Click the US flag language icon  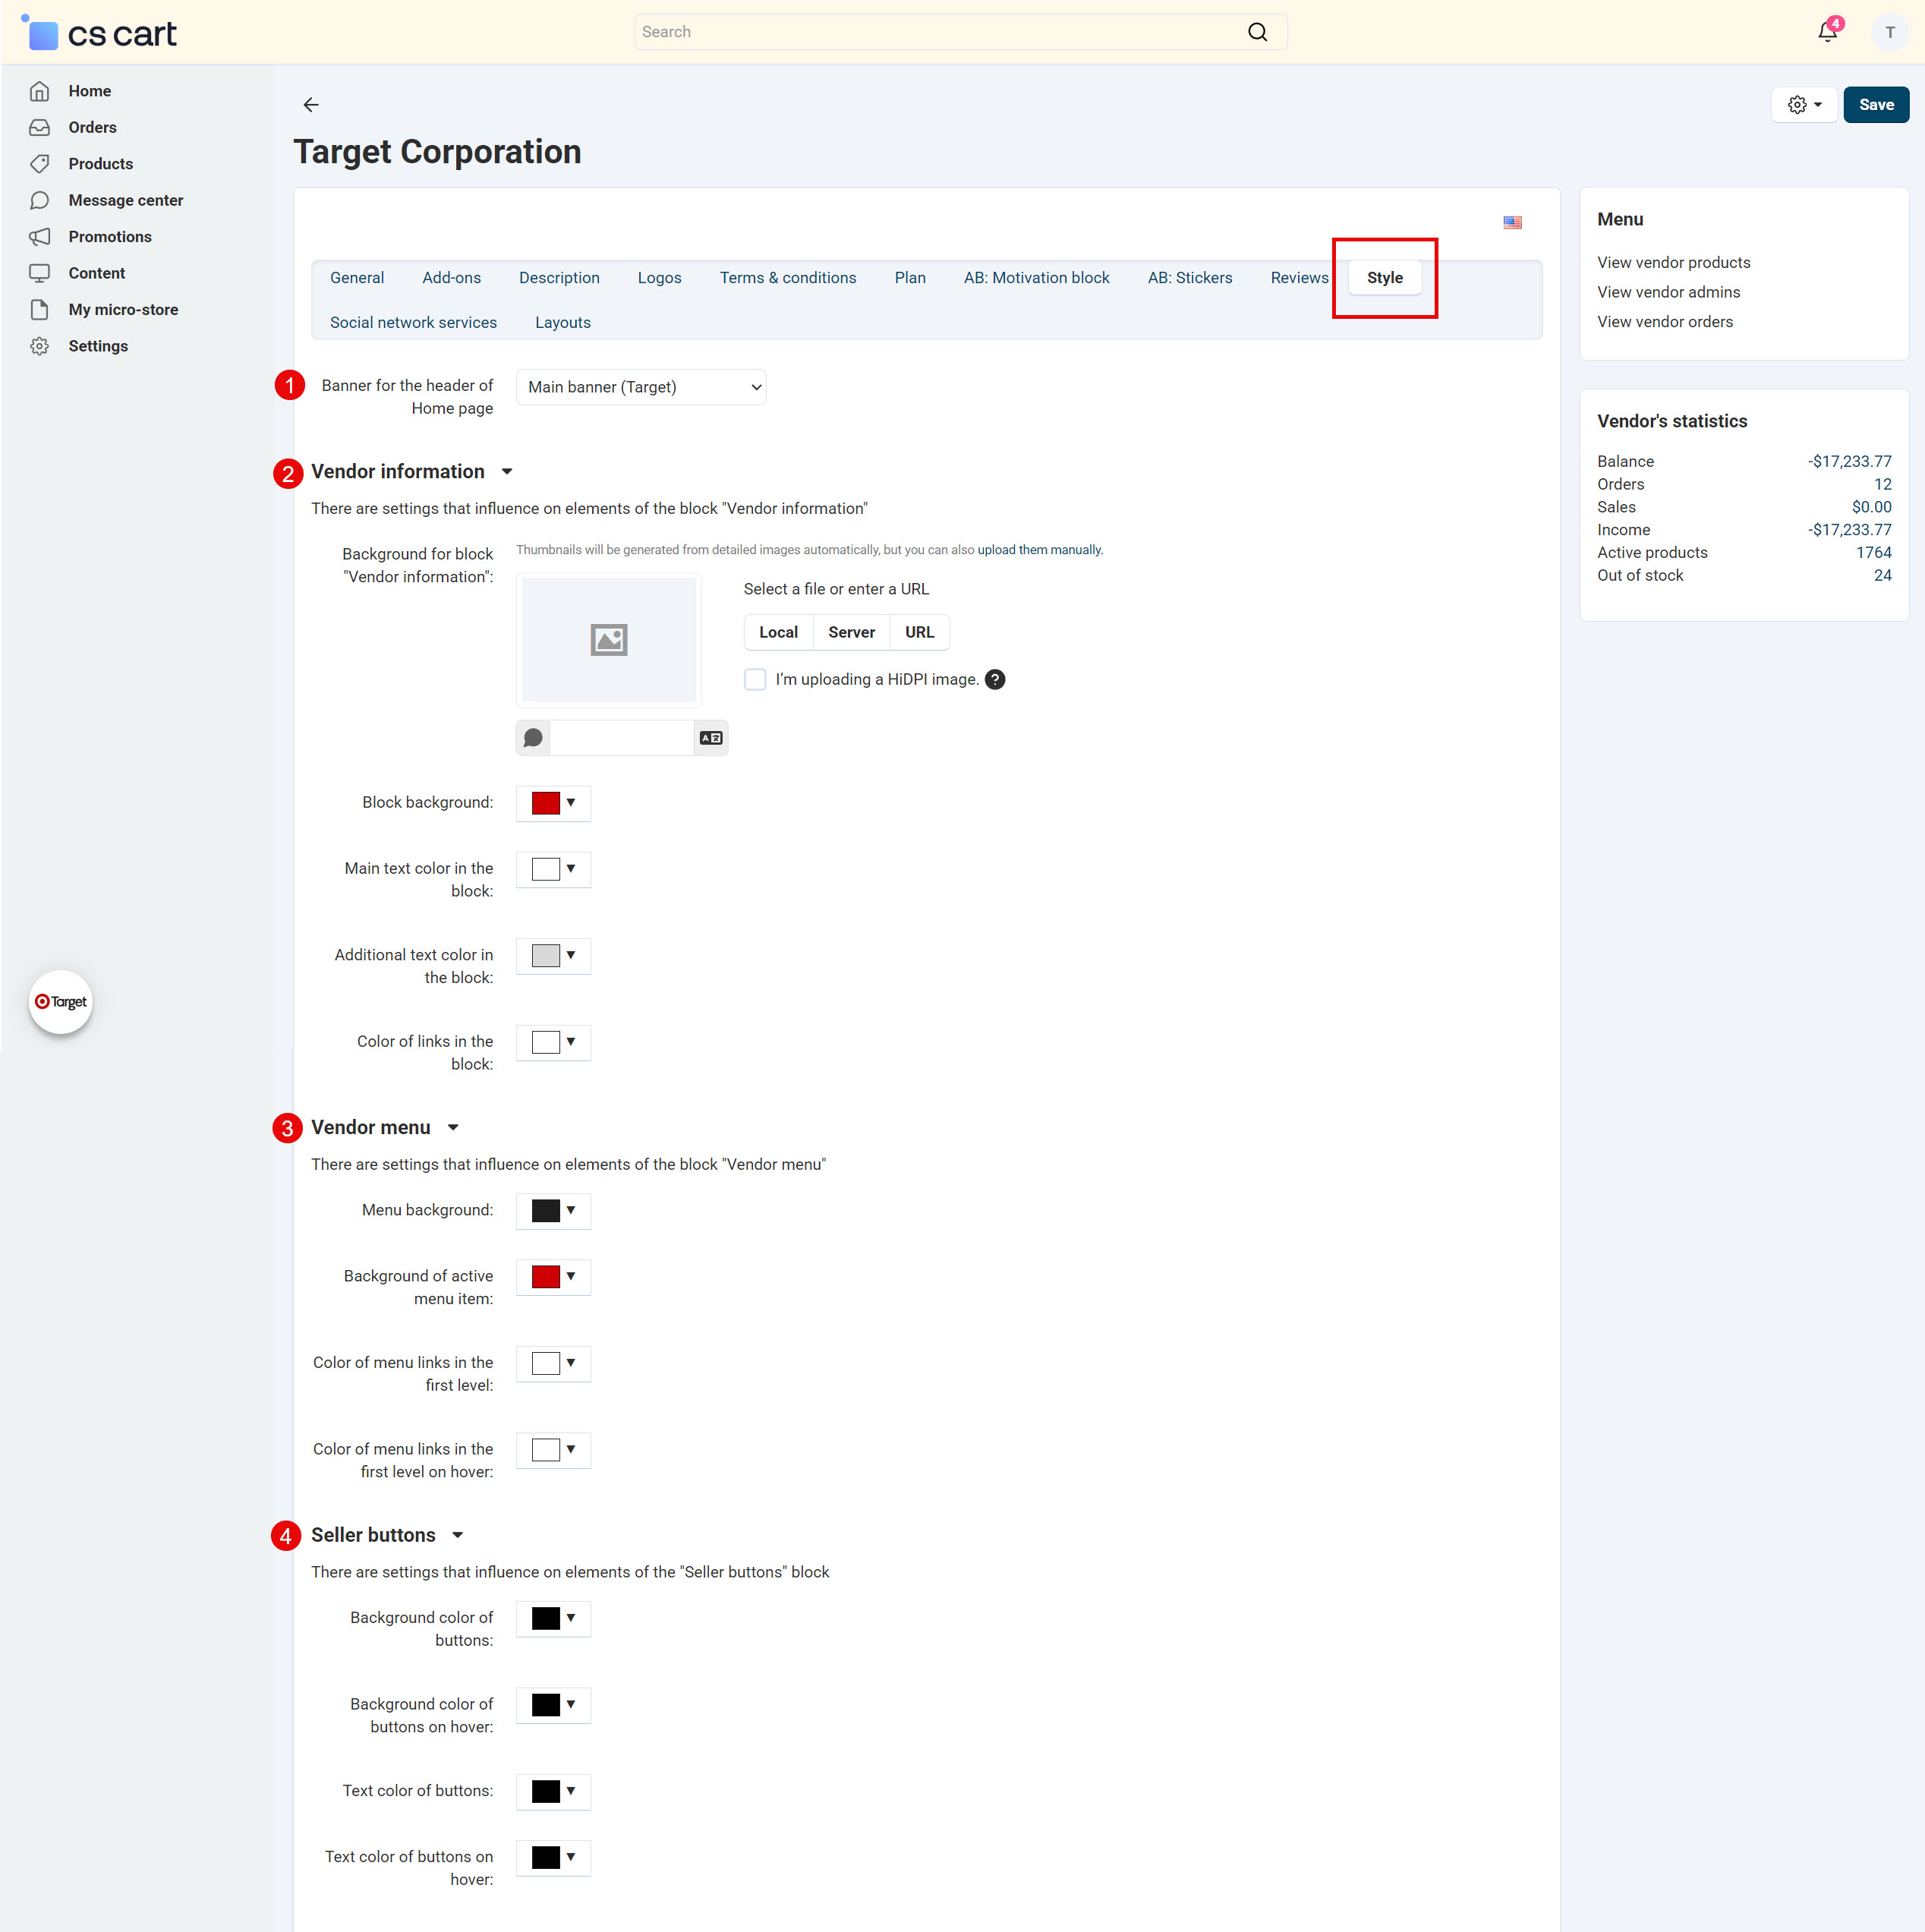(1512, 222)
